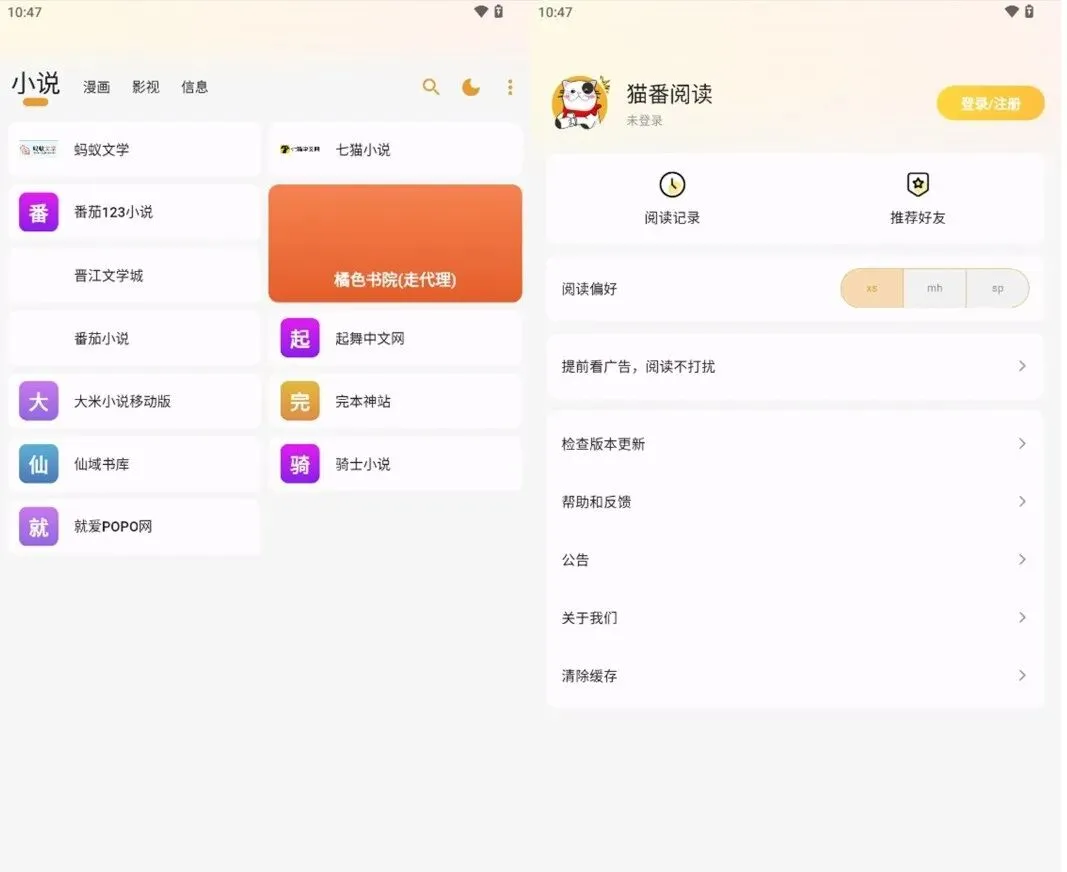
Task: Switch to 漫画 tab
Action: tap(97, 87)
